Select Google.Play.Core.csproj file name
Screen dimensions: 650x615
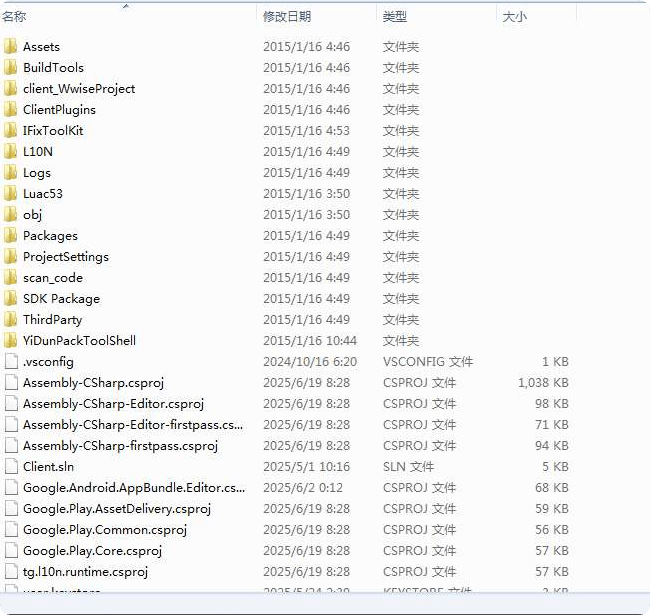click(x=92, y=551)
